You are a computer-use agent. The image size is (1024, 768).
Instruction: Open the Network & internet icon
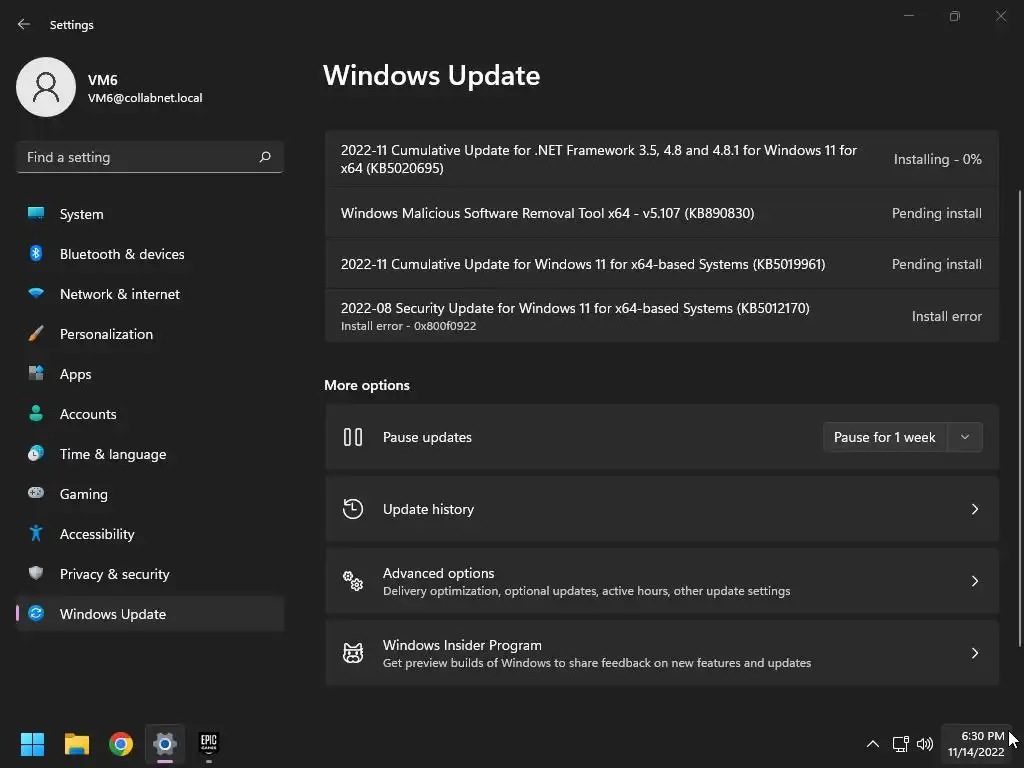click(36, 294)
